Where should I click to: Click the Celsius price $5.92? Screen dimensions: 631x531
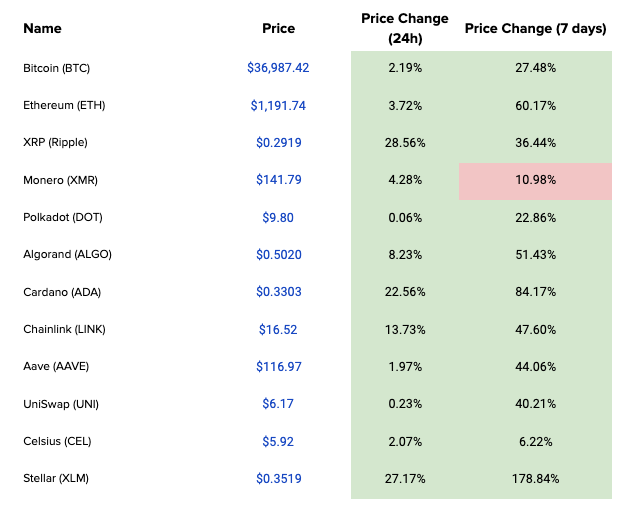click(x=278, y=441)
